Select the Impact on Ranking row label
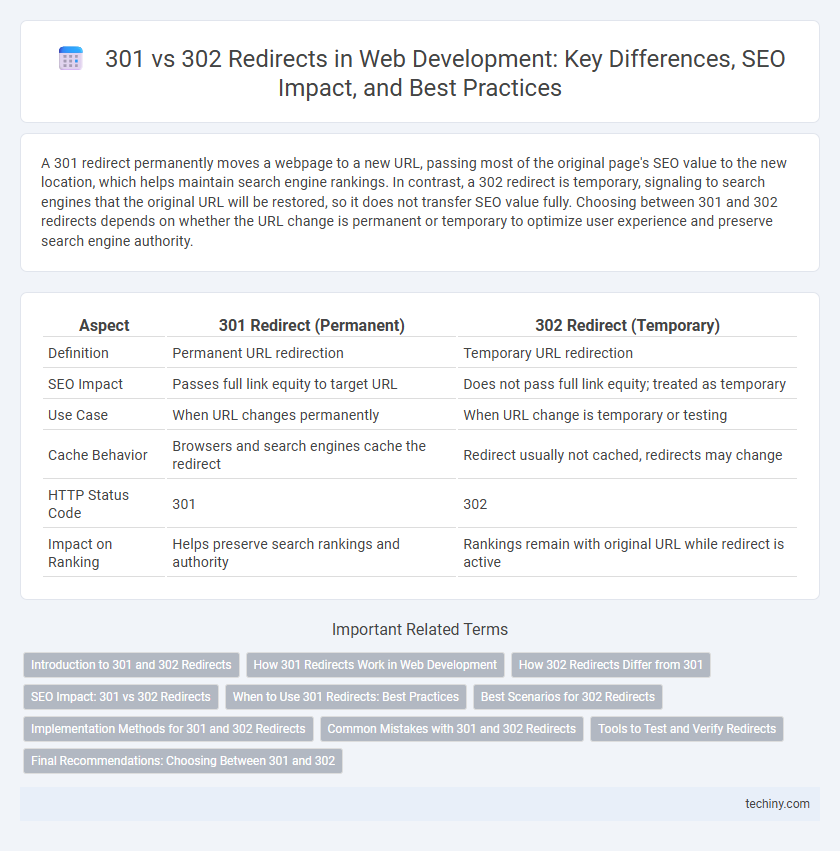This screenshot has height=851, width=840. point(80,552)
